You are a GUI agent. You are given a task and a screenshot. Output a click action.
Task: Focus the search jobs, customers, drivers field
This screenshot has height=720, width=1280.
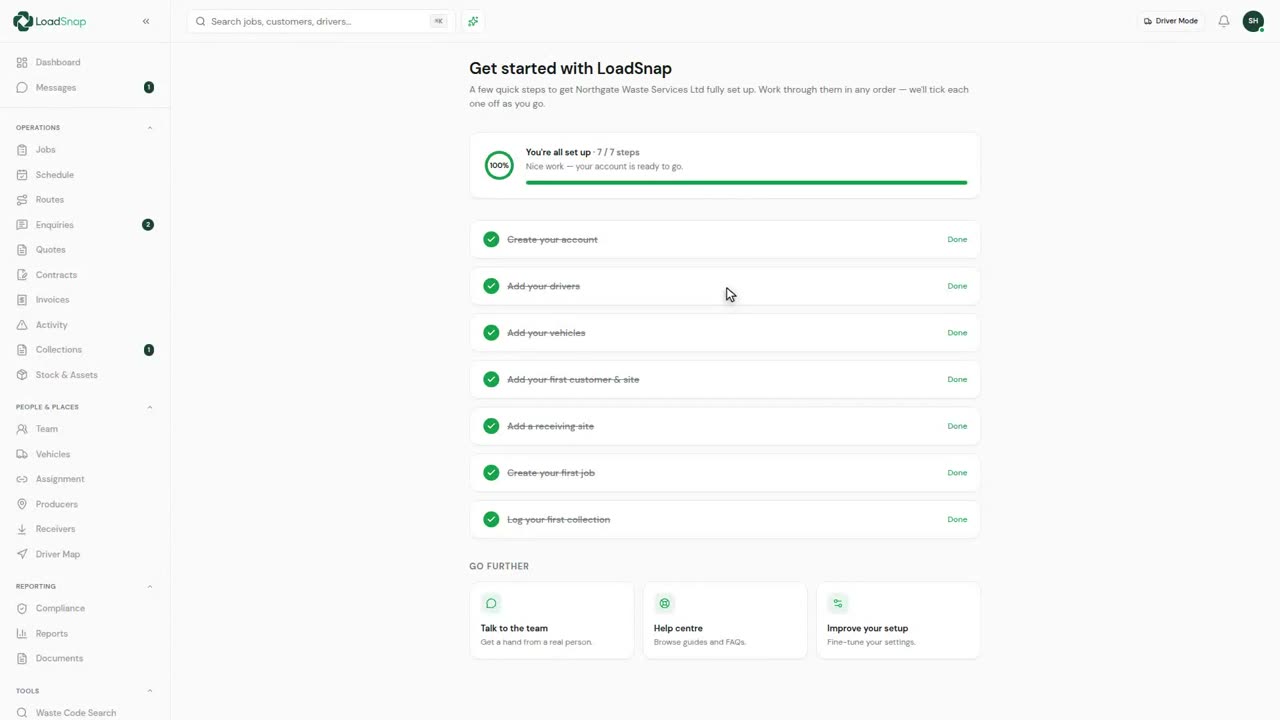pyautogui.click(x=321, y=21)
